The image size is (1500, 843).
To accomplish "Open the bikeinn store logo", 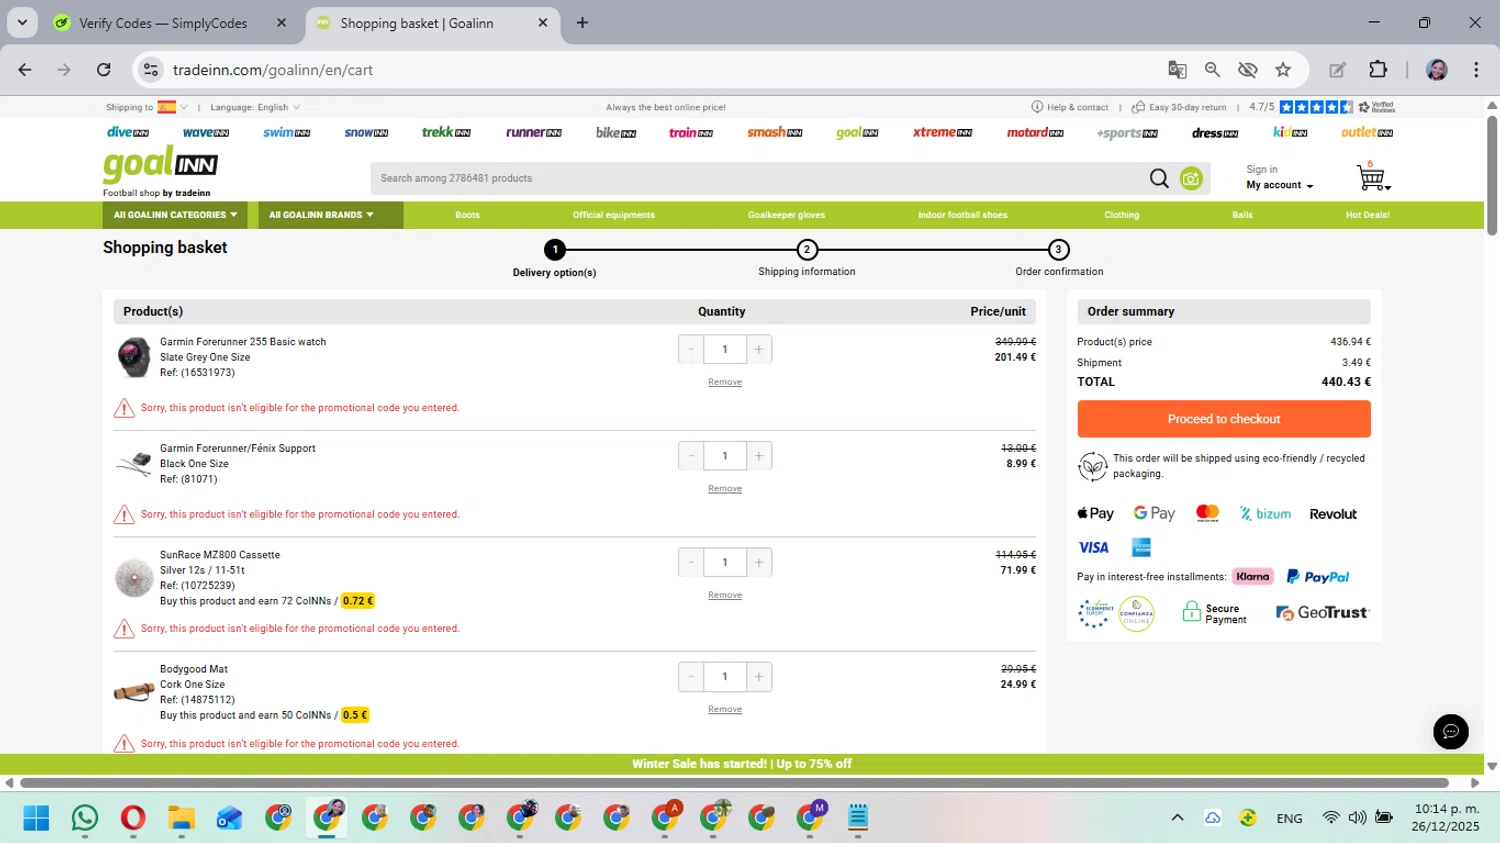I will point(616,132).
